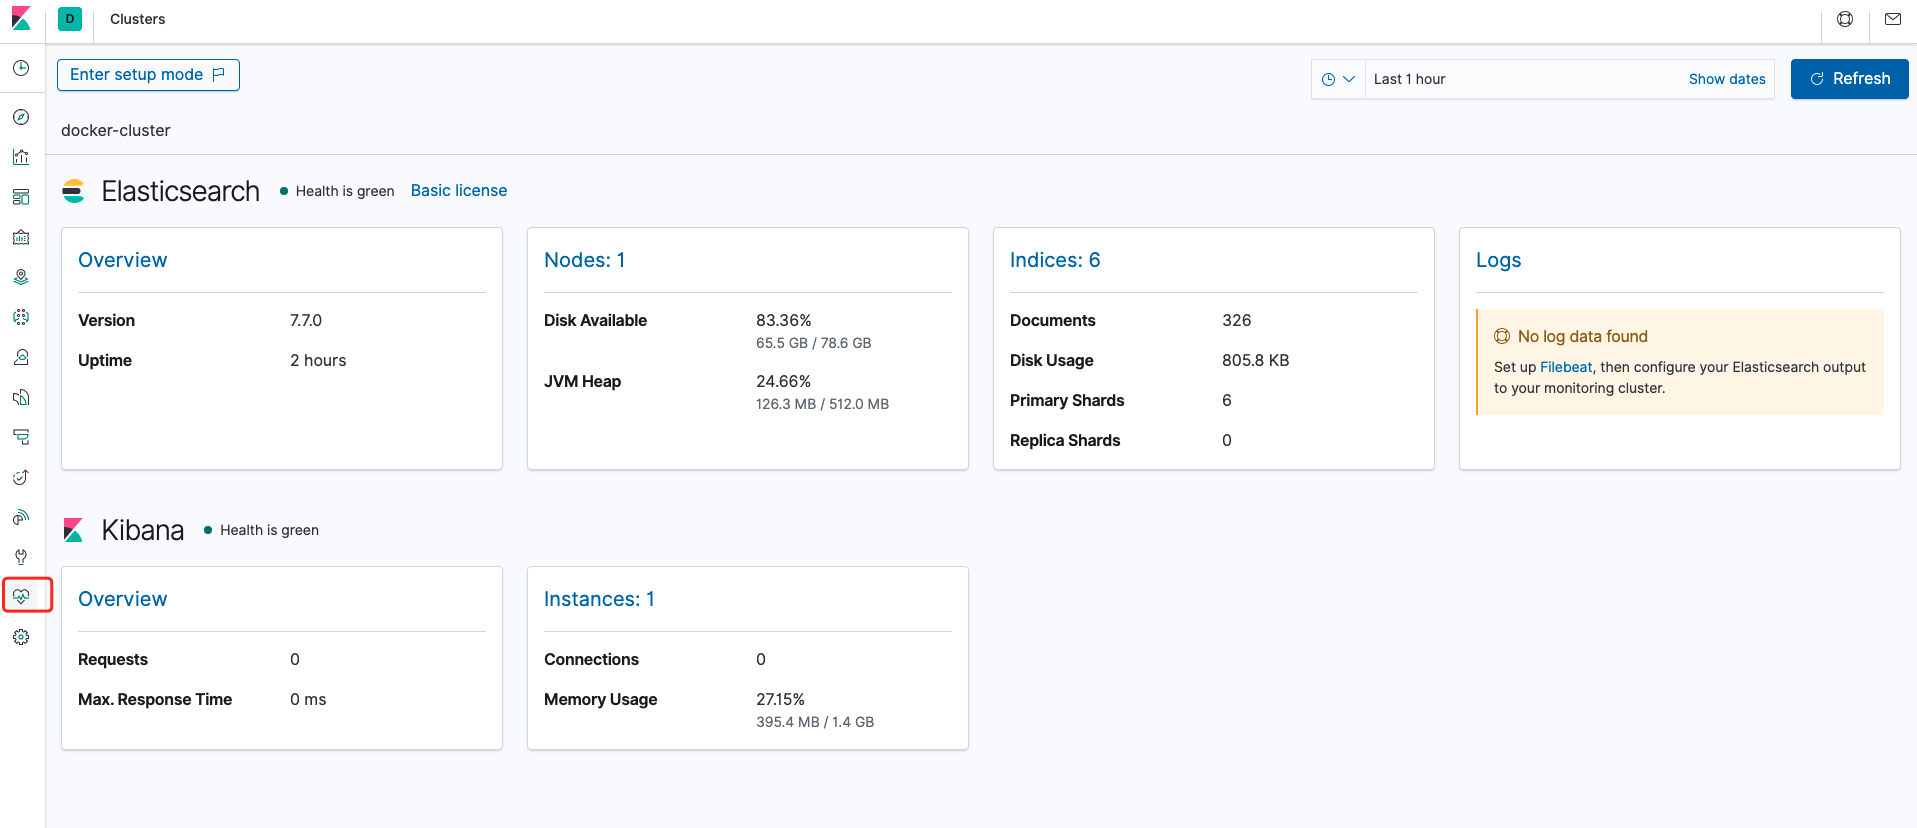
Task: Click the uptime value 2 hours
Action: 318,360
